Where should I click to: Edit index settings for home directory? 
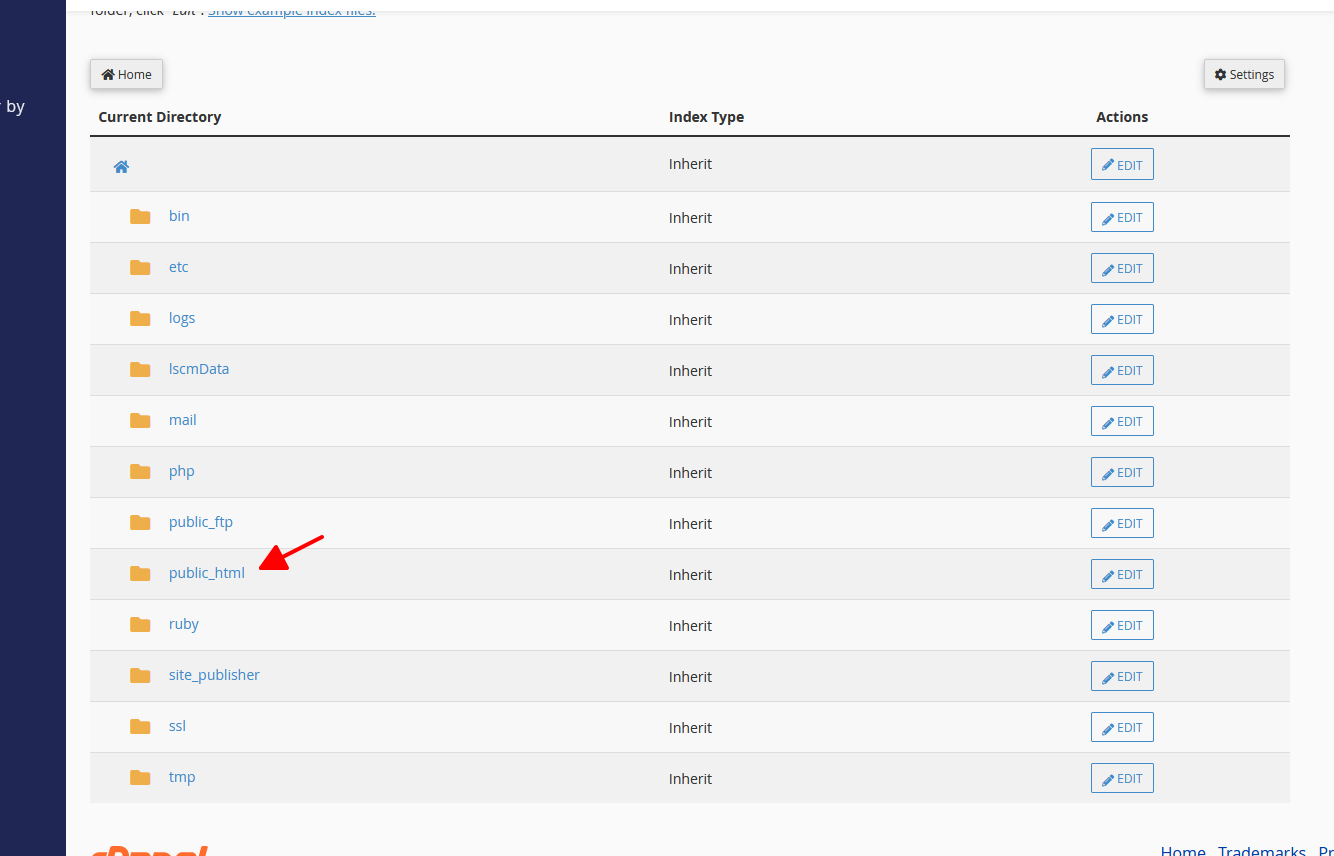pos(1122,165)
